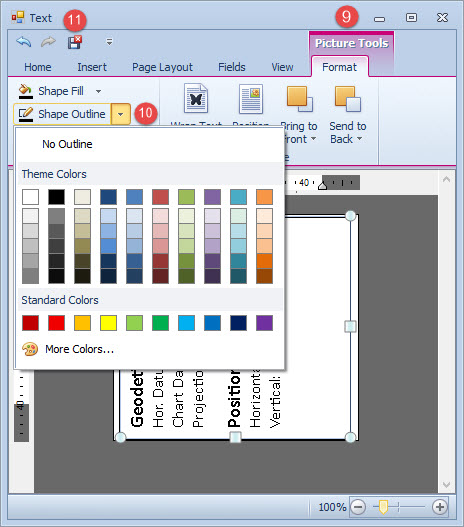The height and width of the screenshot is (527, 464).
Task: Select the Format tab under Picture Tools
Action: (x=339, y=67)
